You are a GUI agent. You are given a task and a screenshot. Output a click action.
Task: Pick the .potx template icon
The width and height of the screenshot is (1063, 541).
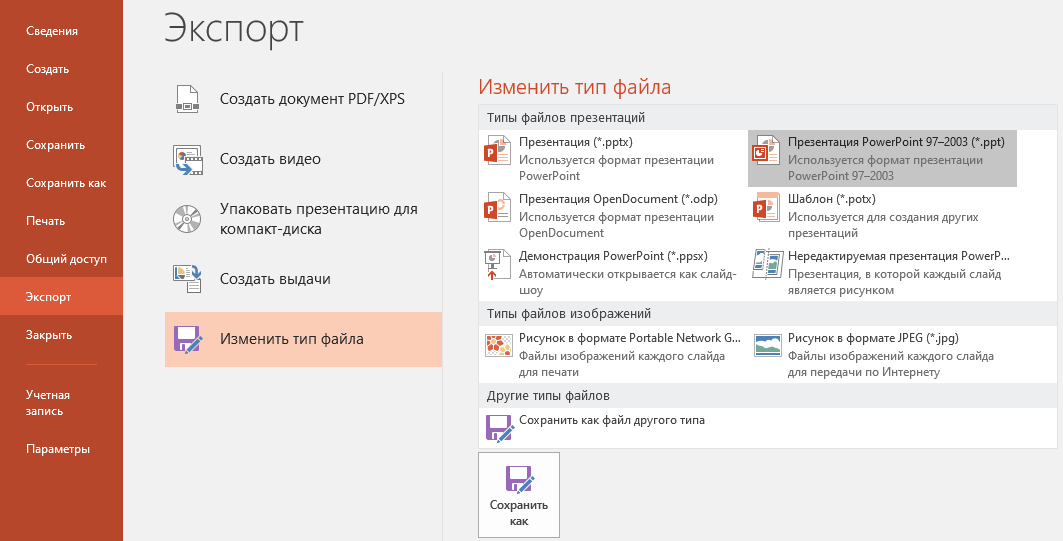[x=767, y=208]
